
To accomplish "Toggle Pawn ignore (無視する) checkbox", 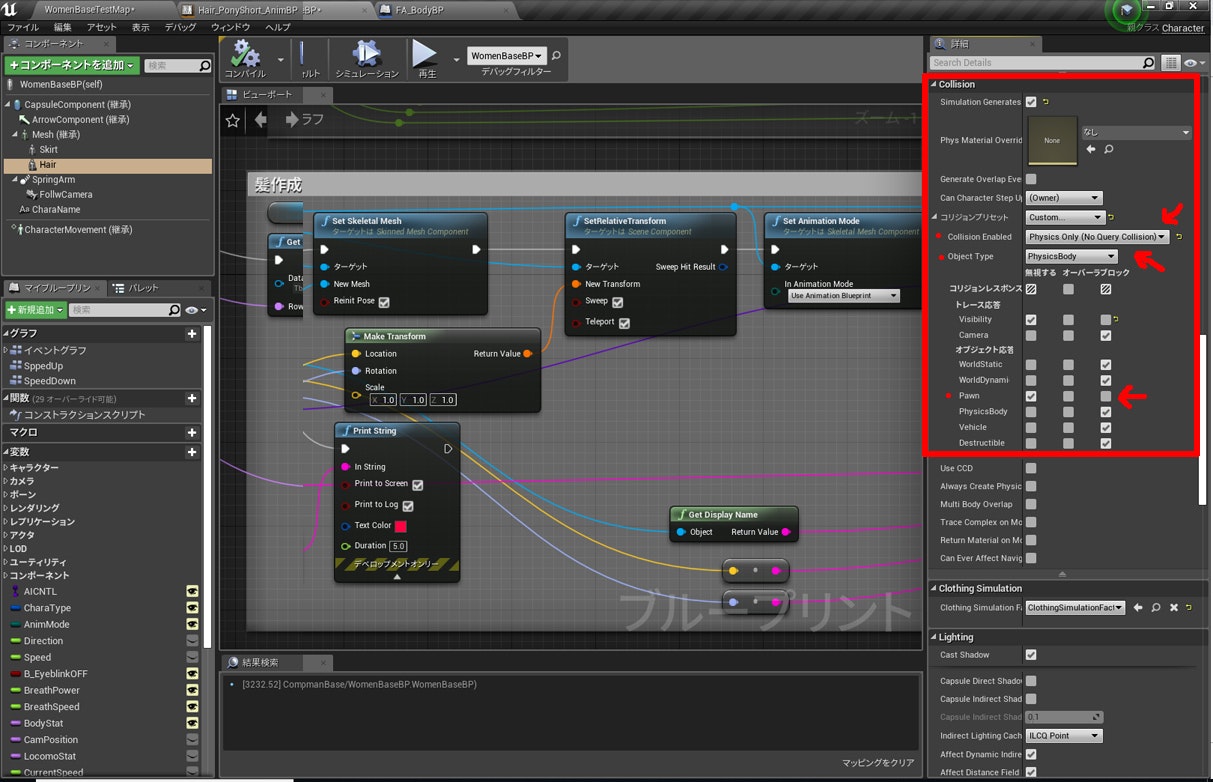I will tap(1031, 396).
